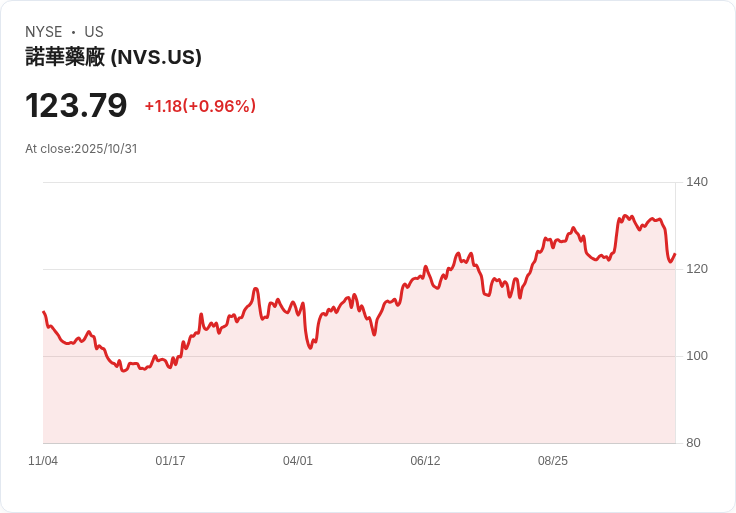Click the sharp April dip in the chart line
Viewport: 736px width, 513px height.
click(310, 348)
